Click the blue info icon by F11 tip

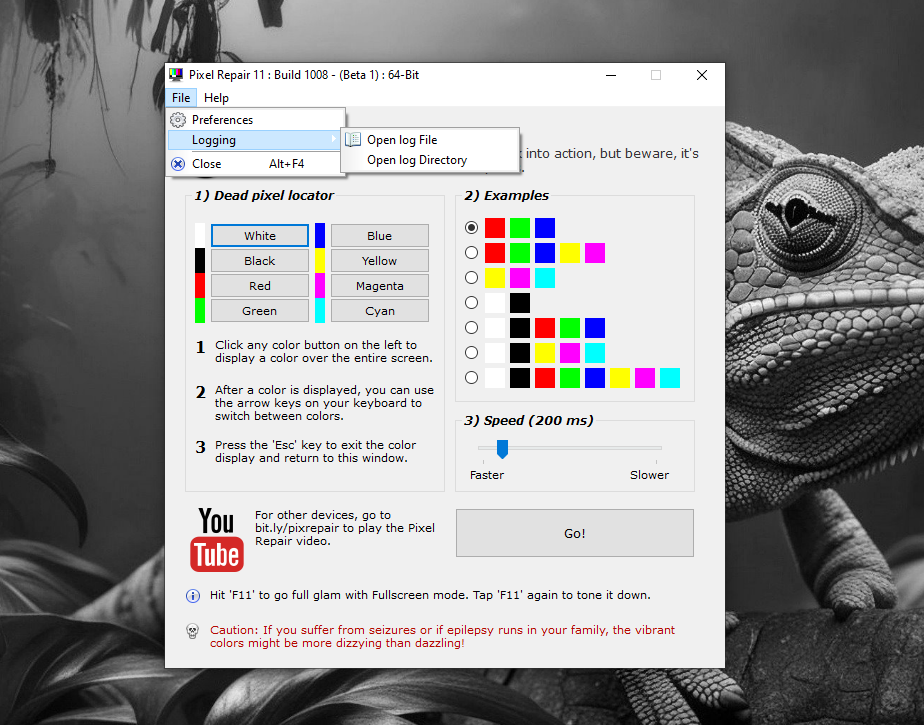pos(193,596)
